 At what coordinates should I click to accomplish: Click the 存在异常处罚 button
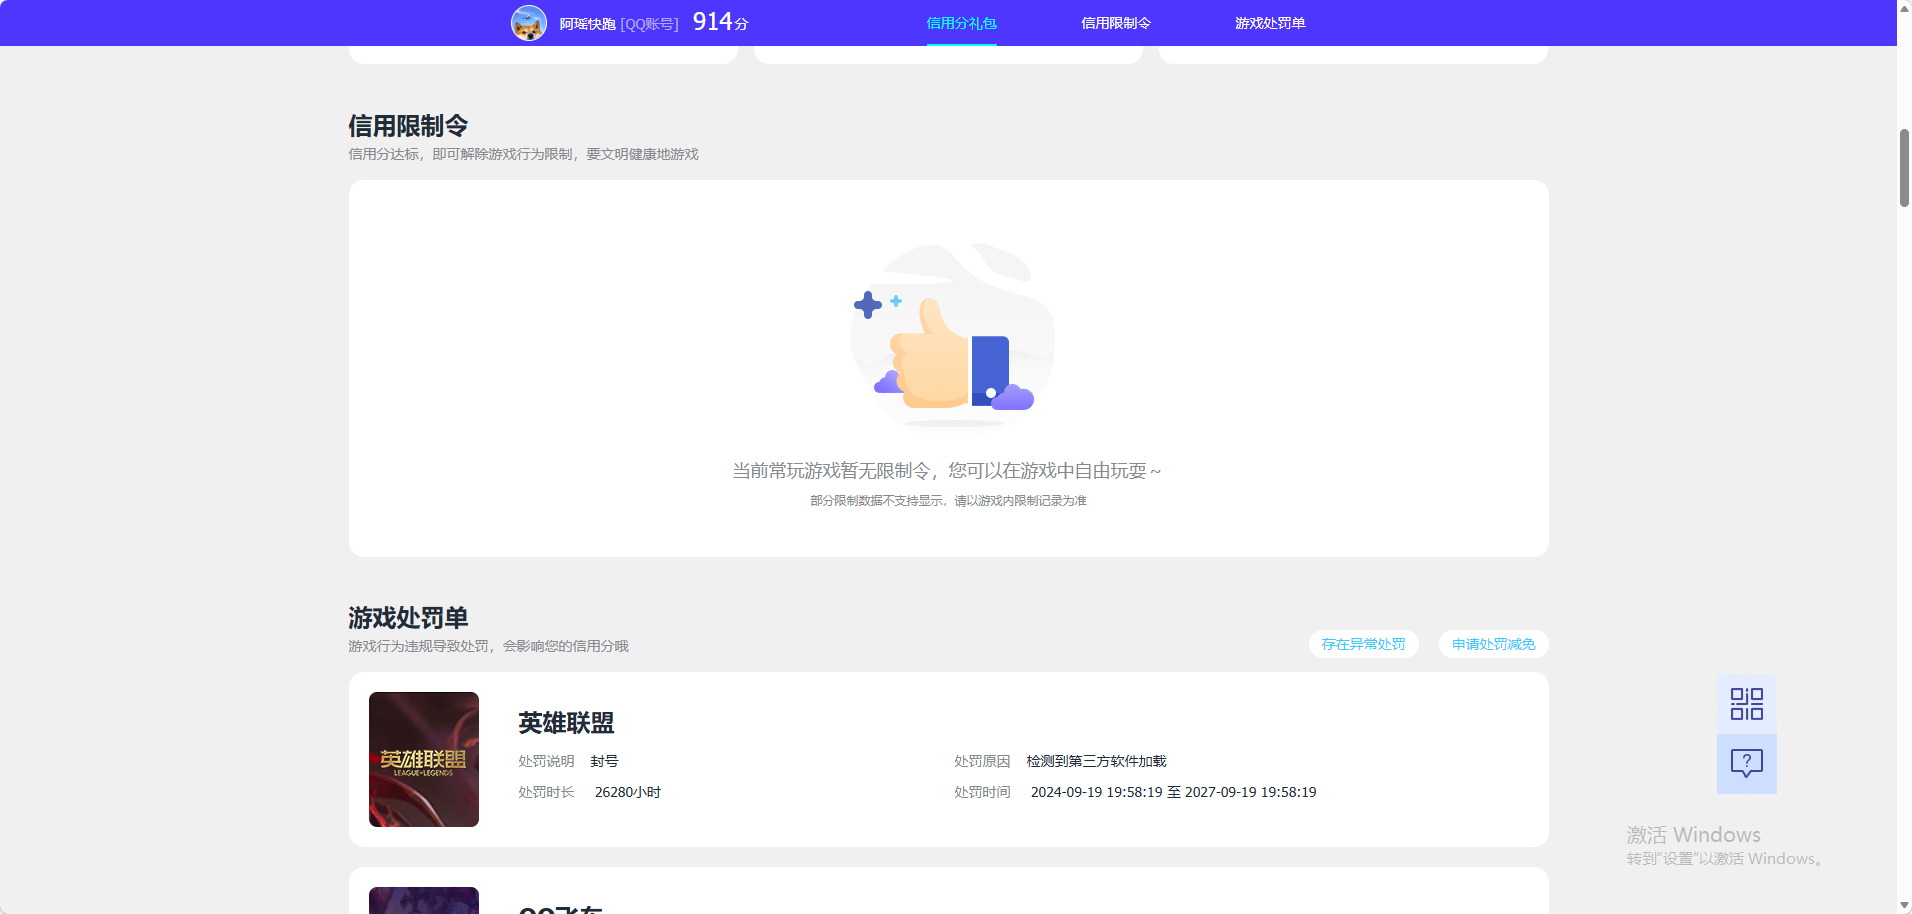coord(1363,644)
